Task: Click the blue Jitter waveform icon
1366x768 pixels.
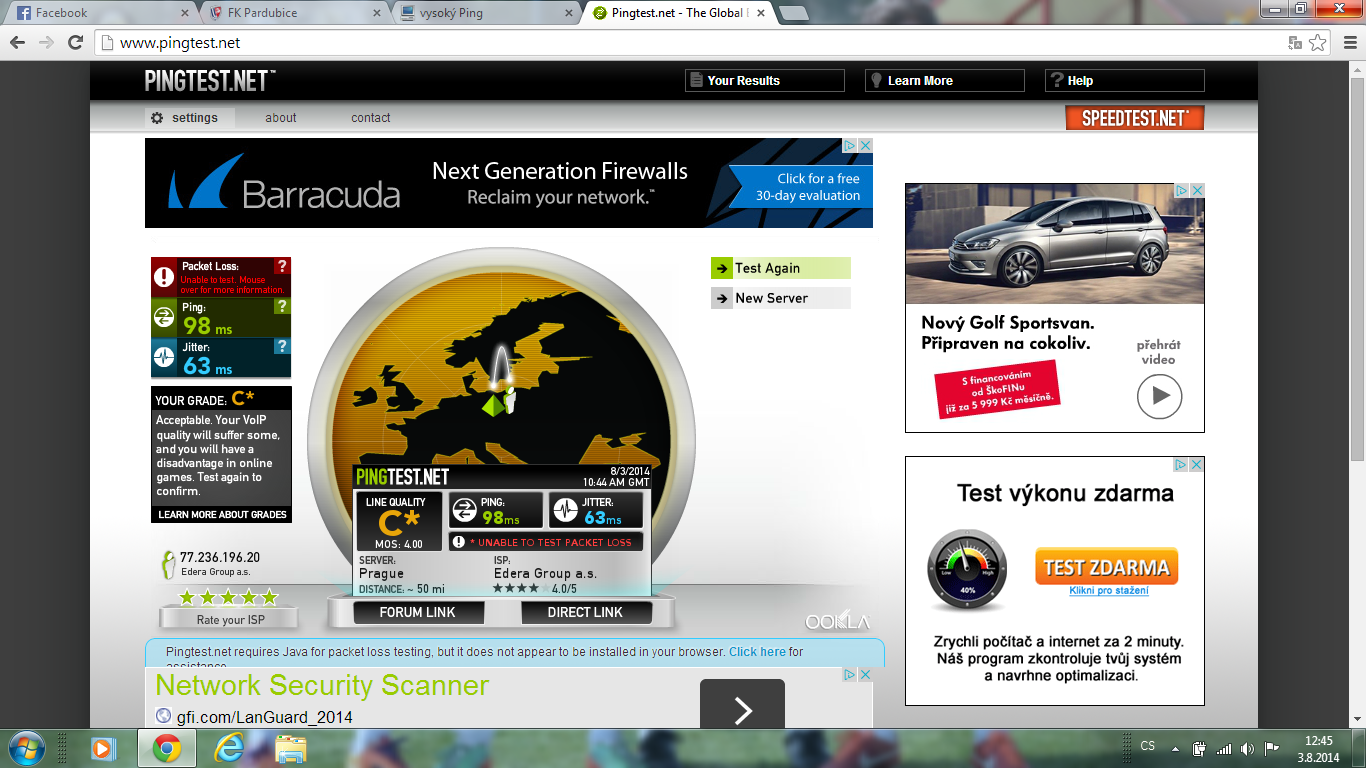Action: (164, 358)
